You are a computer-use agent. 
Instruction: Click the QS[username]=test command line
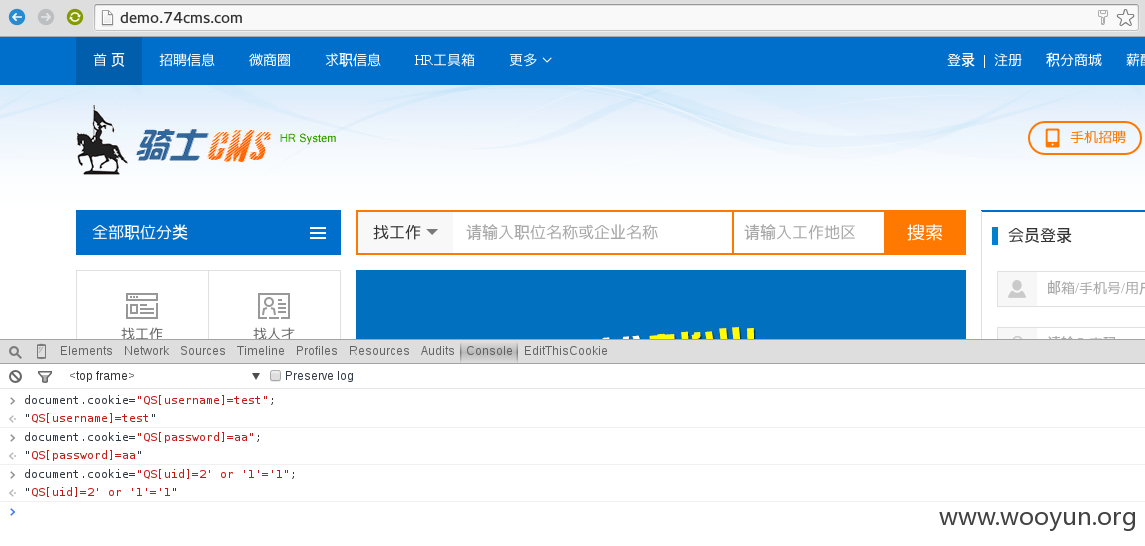pyautogui.click(x=150, y=400)
